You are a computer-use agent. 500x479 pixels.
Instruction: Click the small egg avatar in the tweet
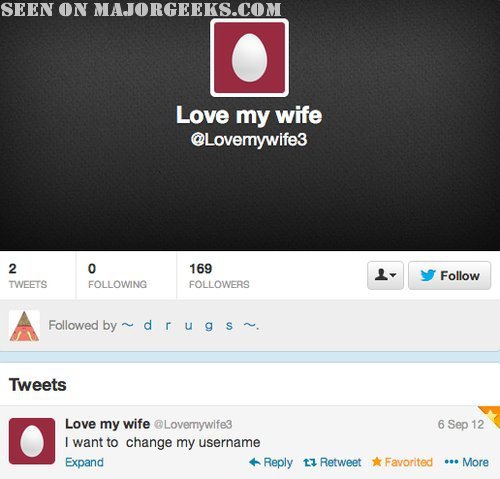[32, 441]
